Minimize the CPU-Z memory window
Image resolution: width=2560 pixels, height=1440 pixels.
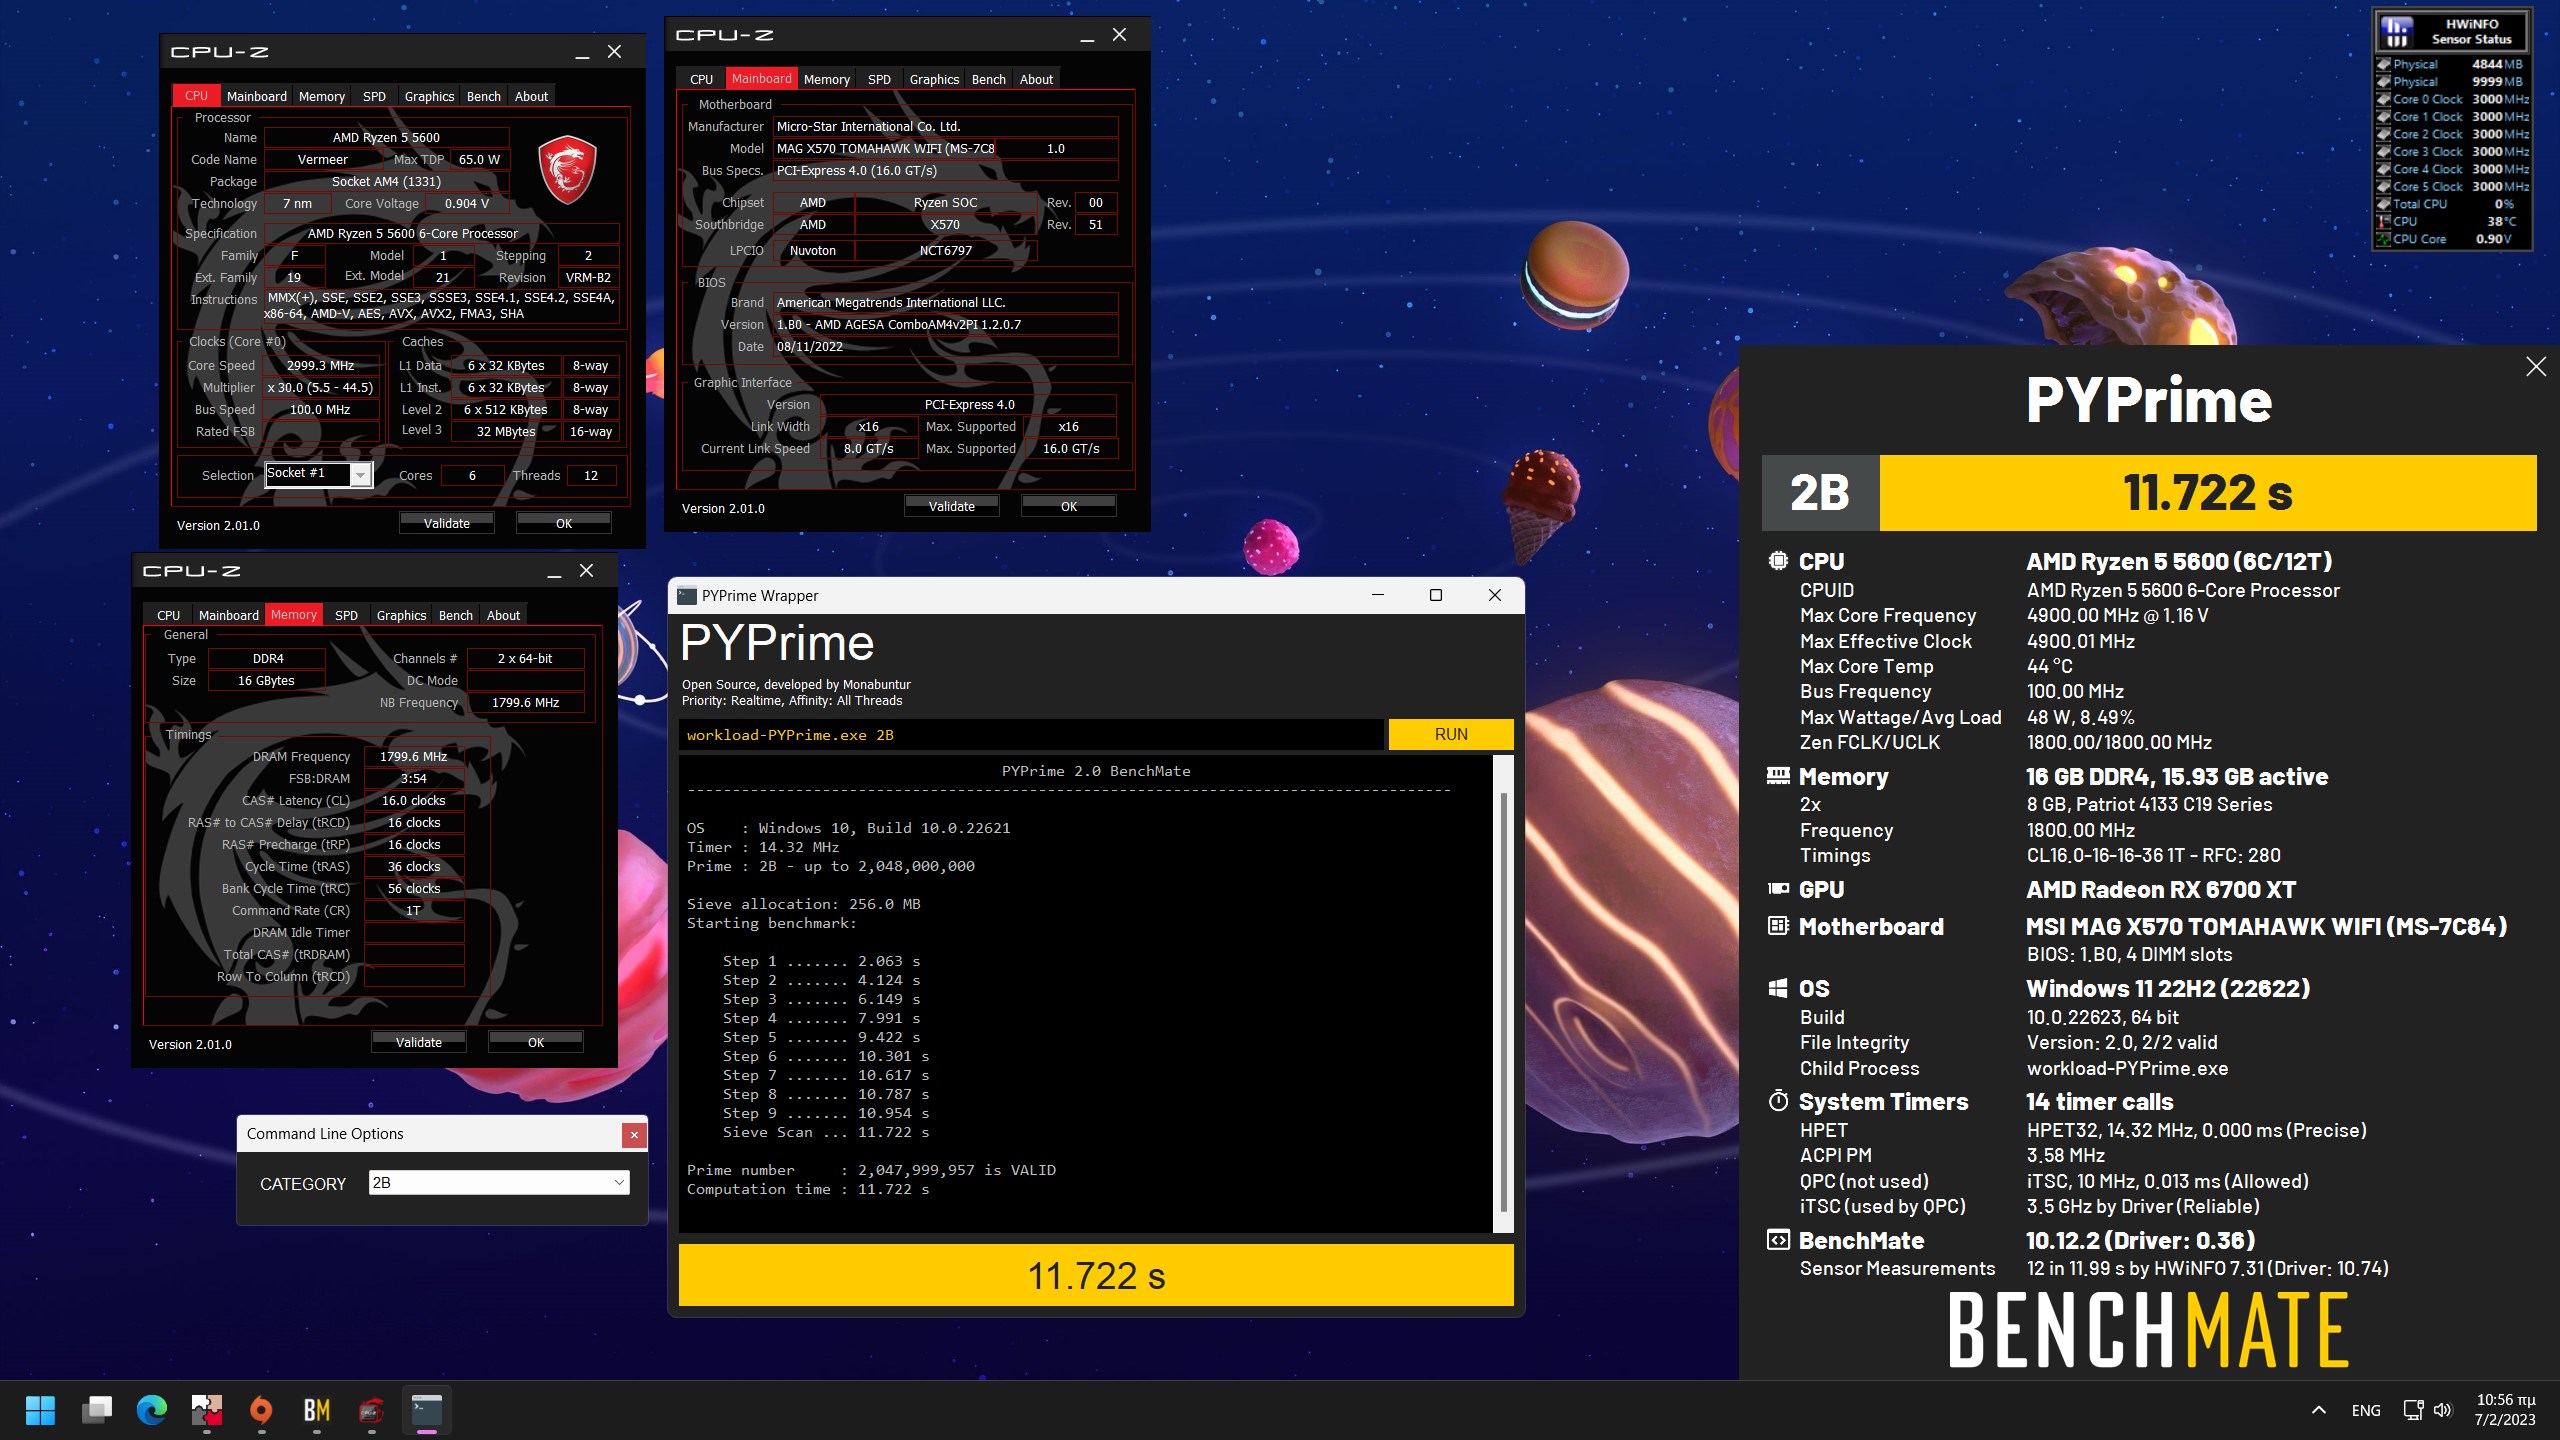point(554,571)
